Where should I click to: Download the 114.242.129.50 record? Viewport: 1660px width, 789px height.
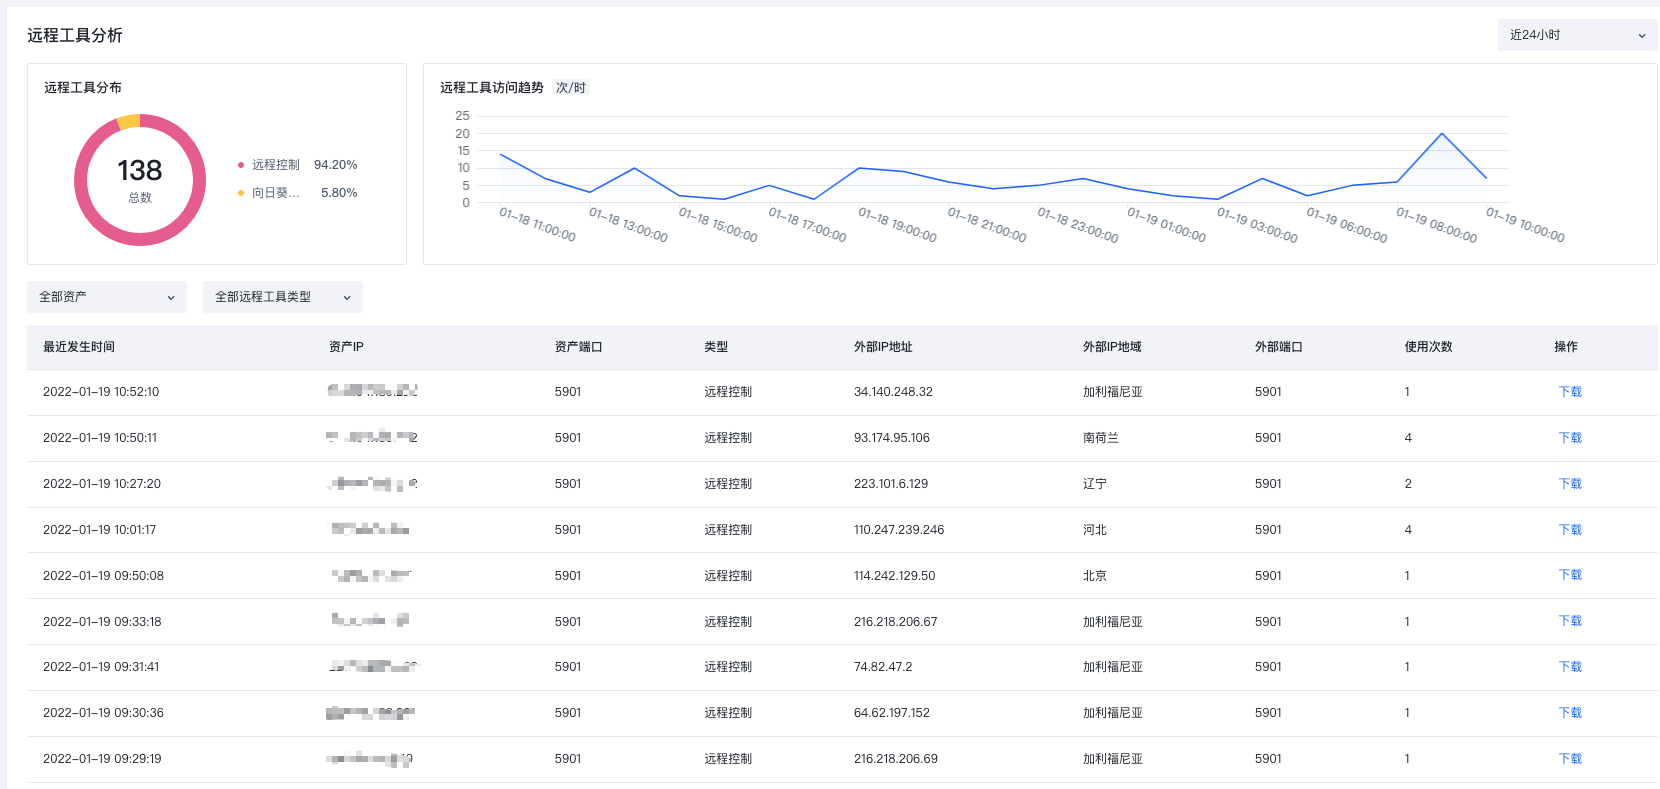tap(1570, 575)
